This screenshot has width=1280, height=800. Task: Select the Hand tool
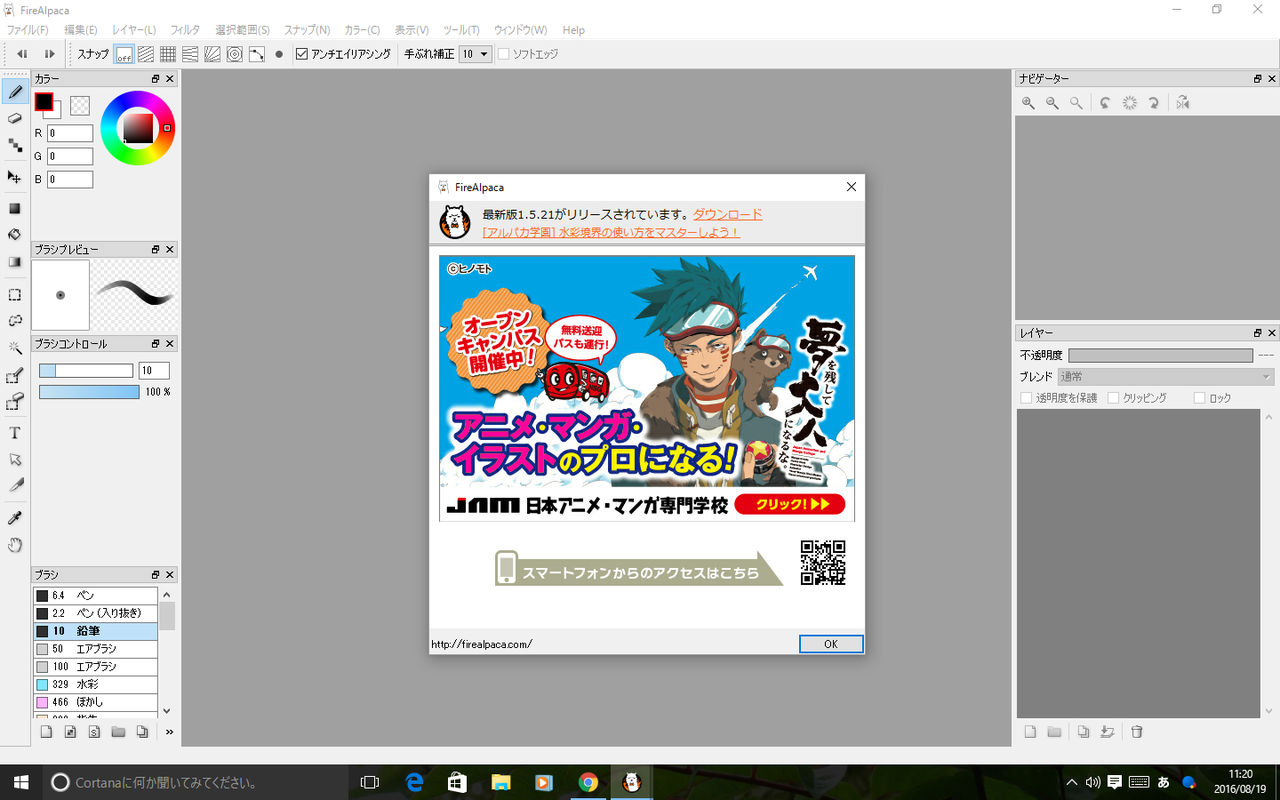pos(15,544)
